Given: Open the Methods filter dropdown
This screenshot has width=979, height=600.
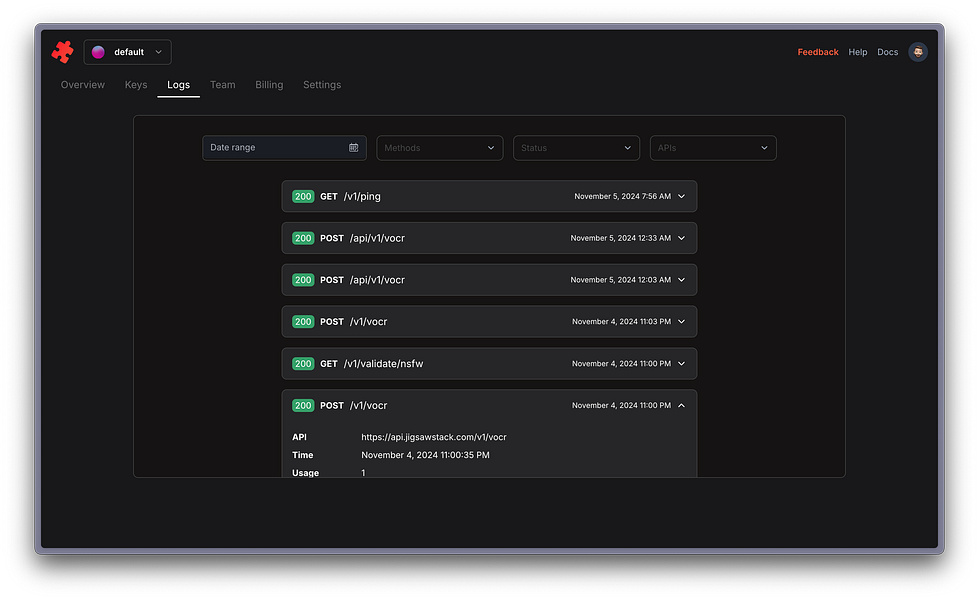Looking at the screenshot, I should tap(440, 148).
